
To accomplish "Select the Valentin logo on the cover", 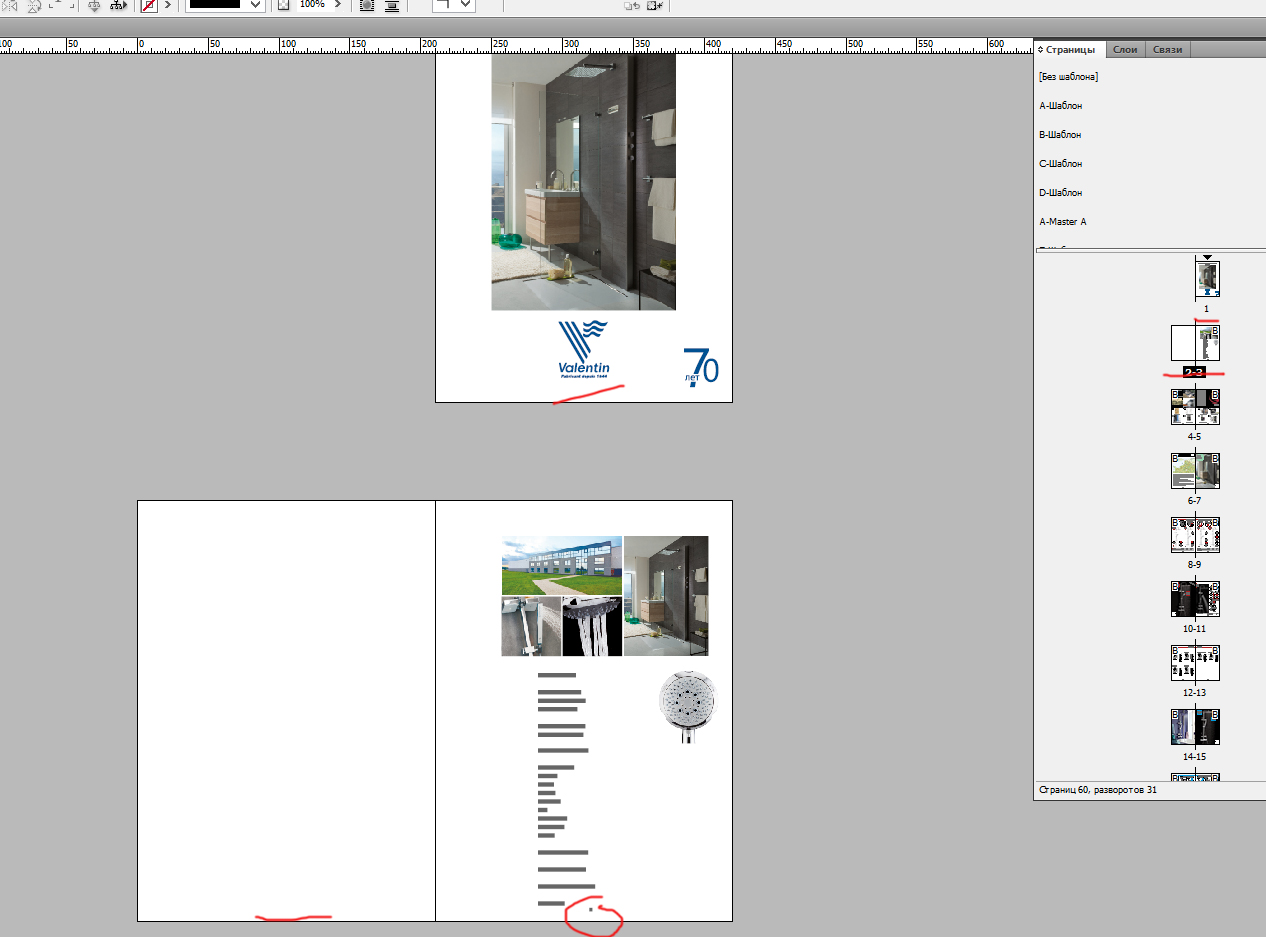I will pyautogui.click(x=584, y=349).
